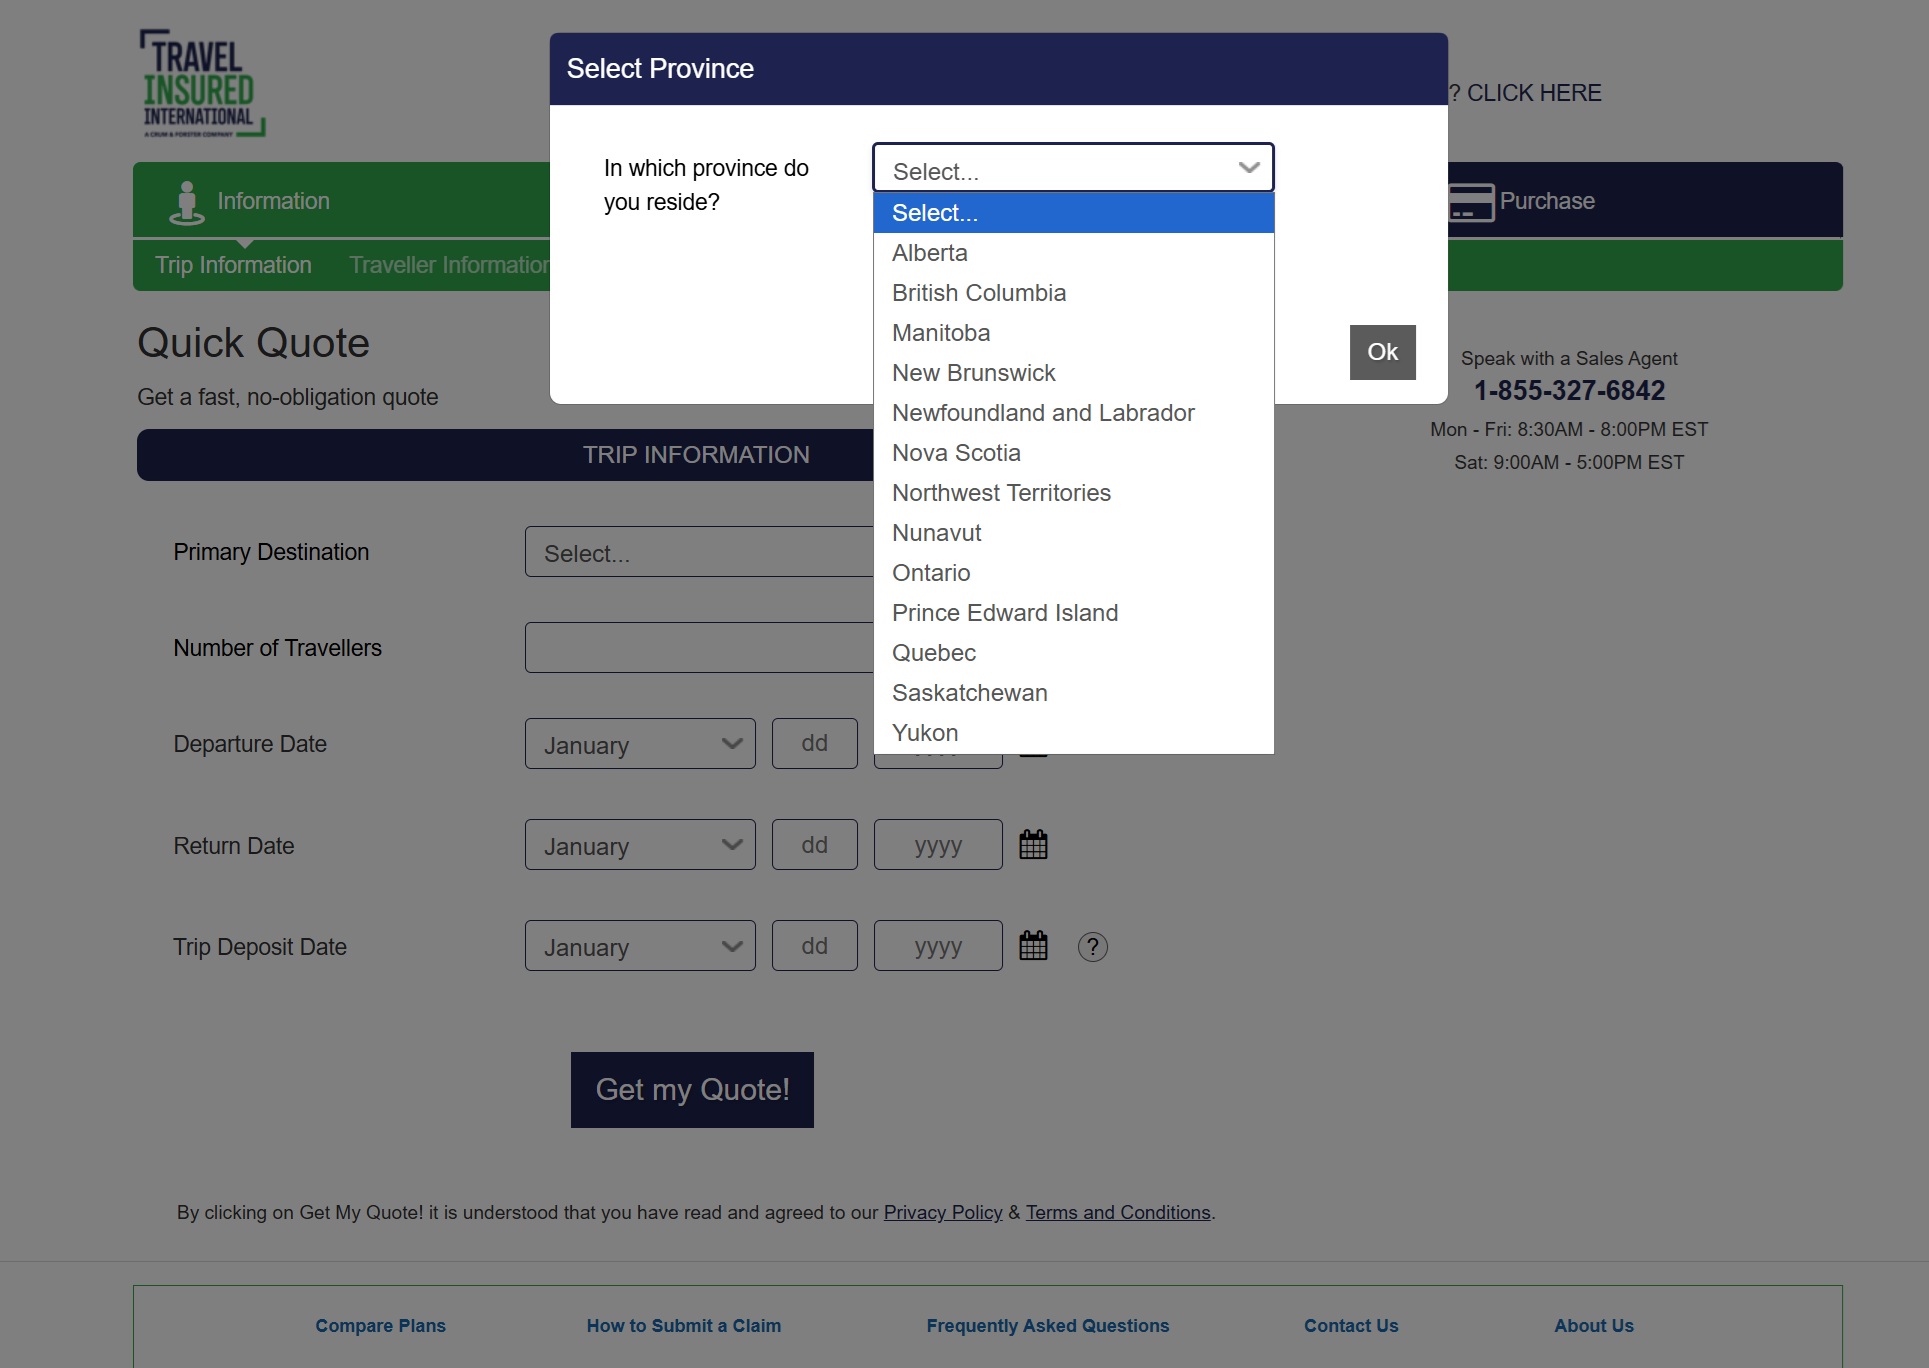Click the Get my Quote! button
Viewport: 1929px width, 1368px height.
click(692, 1090)
